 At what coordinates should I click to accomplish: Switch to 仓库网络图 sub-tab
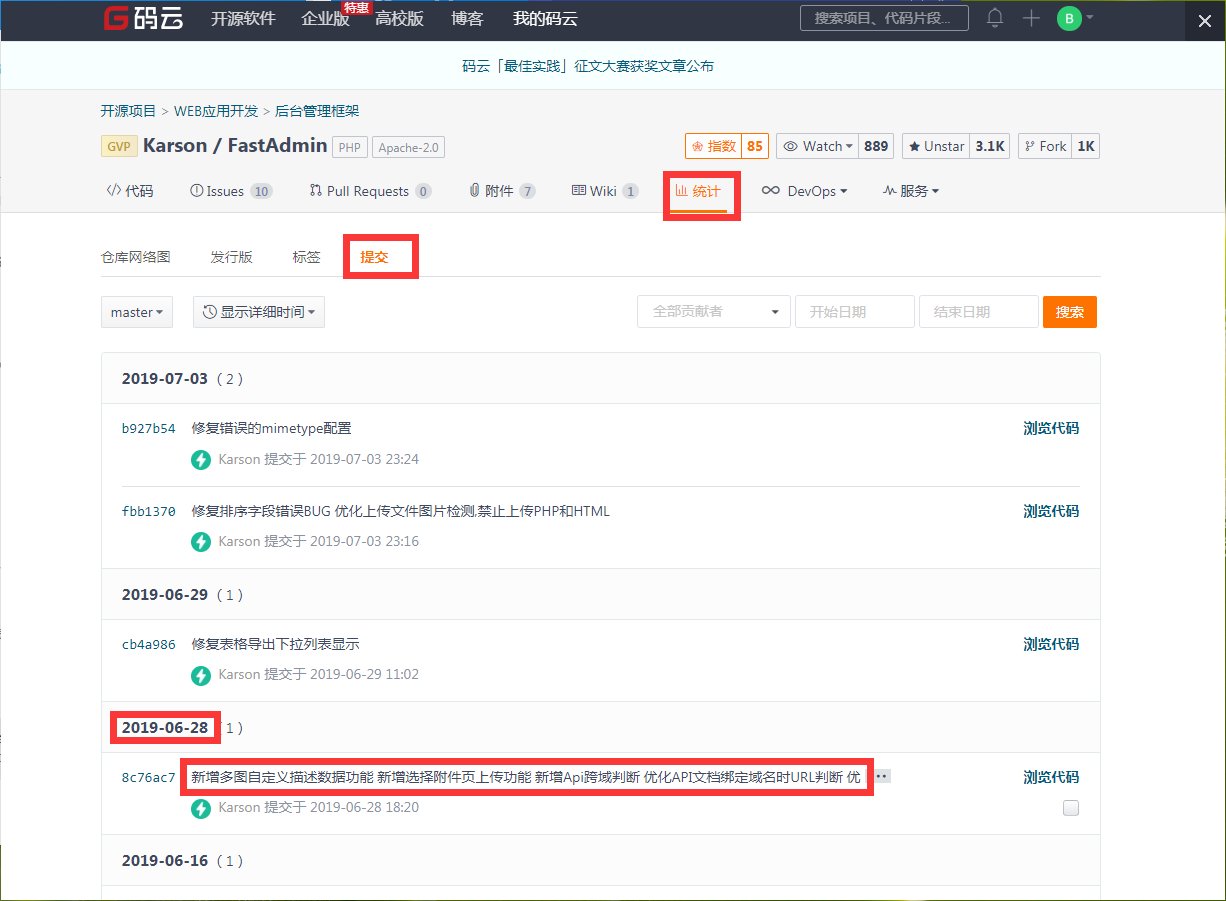coord(136,257)
